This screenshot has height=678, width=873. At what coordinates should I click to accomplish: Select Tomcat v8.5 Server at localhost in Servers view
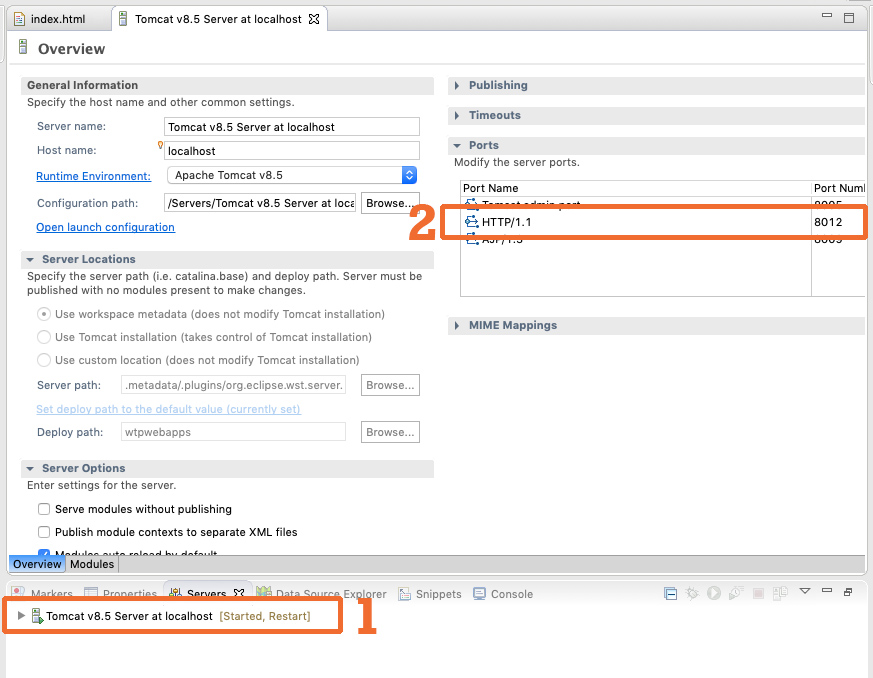(x=129, y=616)
